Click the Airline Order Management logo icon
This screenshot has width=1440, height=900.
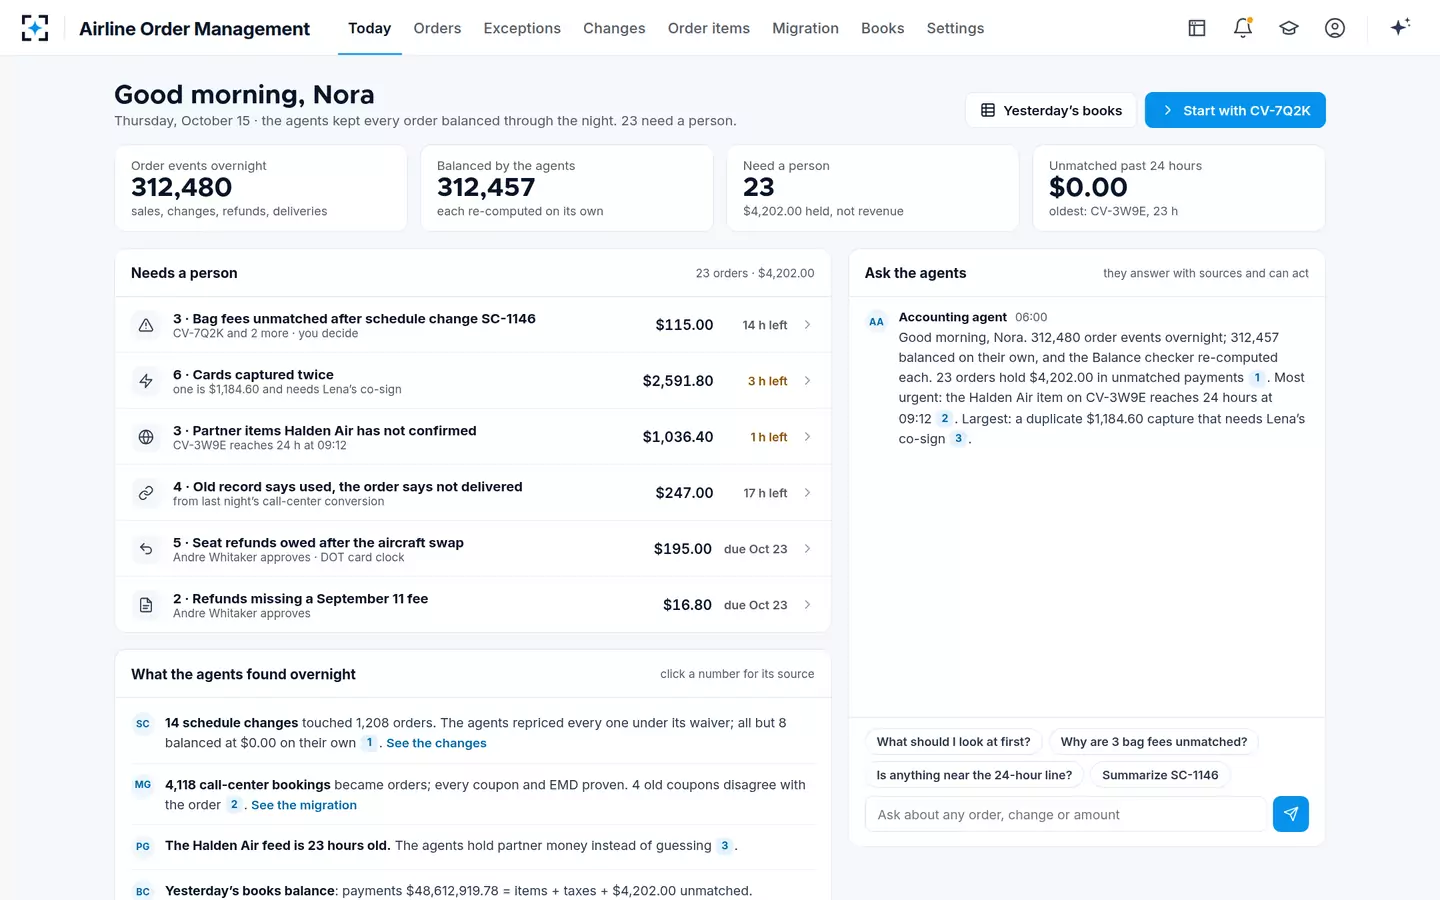[35, 28]
